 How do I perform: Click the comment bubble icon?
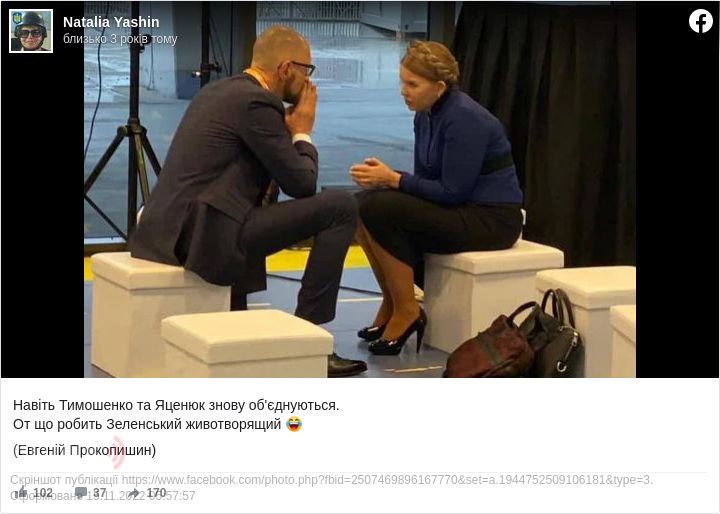81,492
